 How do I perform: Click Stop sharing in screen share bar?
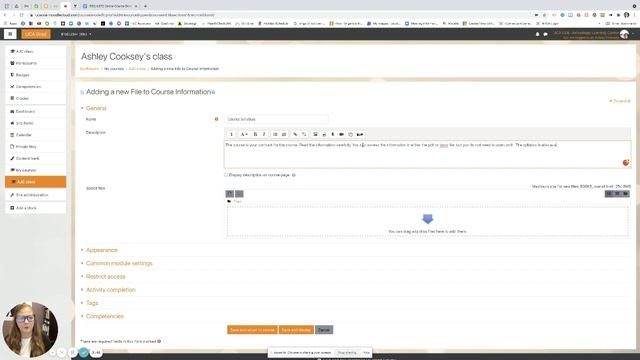(x=347, y=353)
